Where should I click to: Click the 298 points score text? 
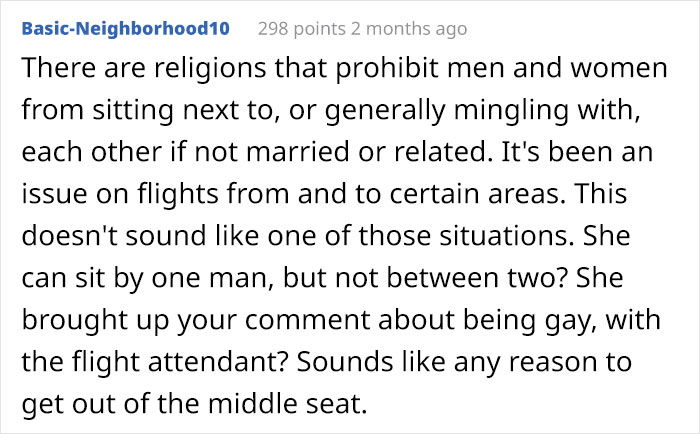point(302,29)
